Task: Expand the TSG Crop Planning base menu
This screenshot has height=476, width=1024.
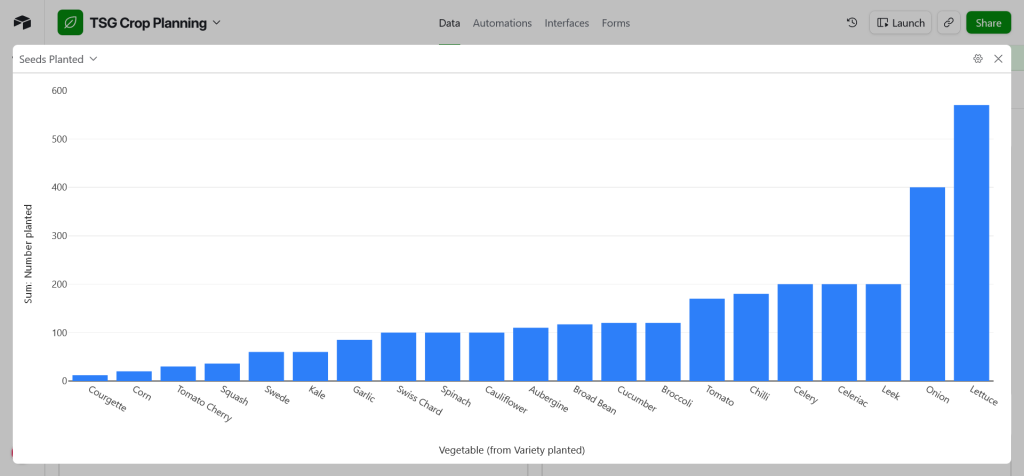Action: click(x=217, y=22)
